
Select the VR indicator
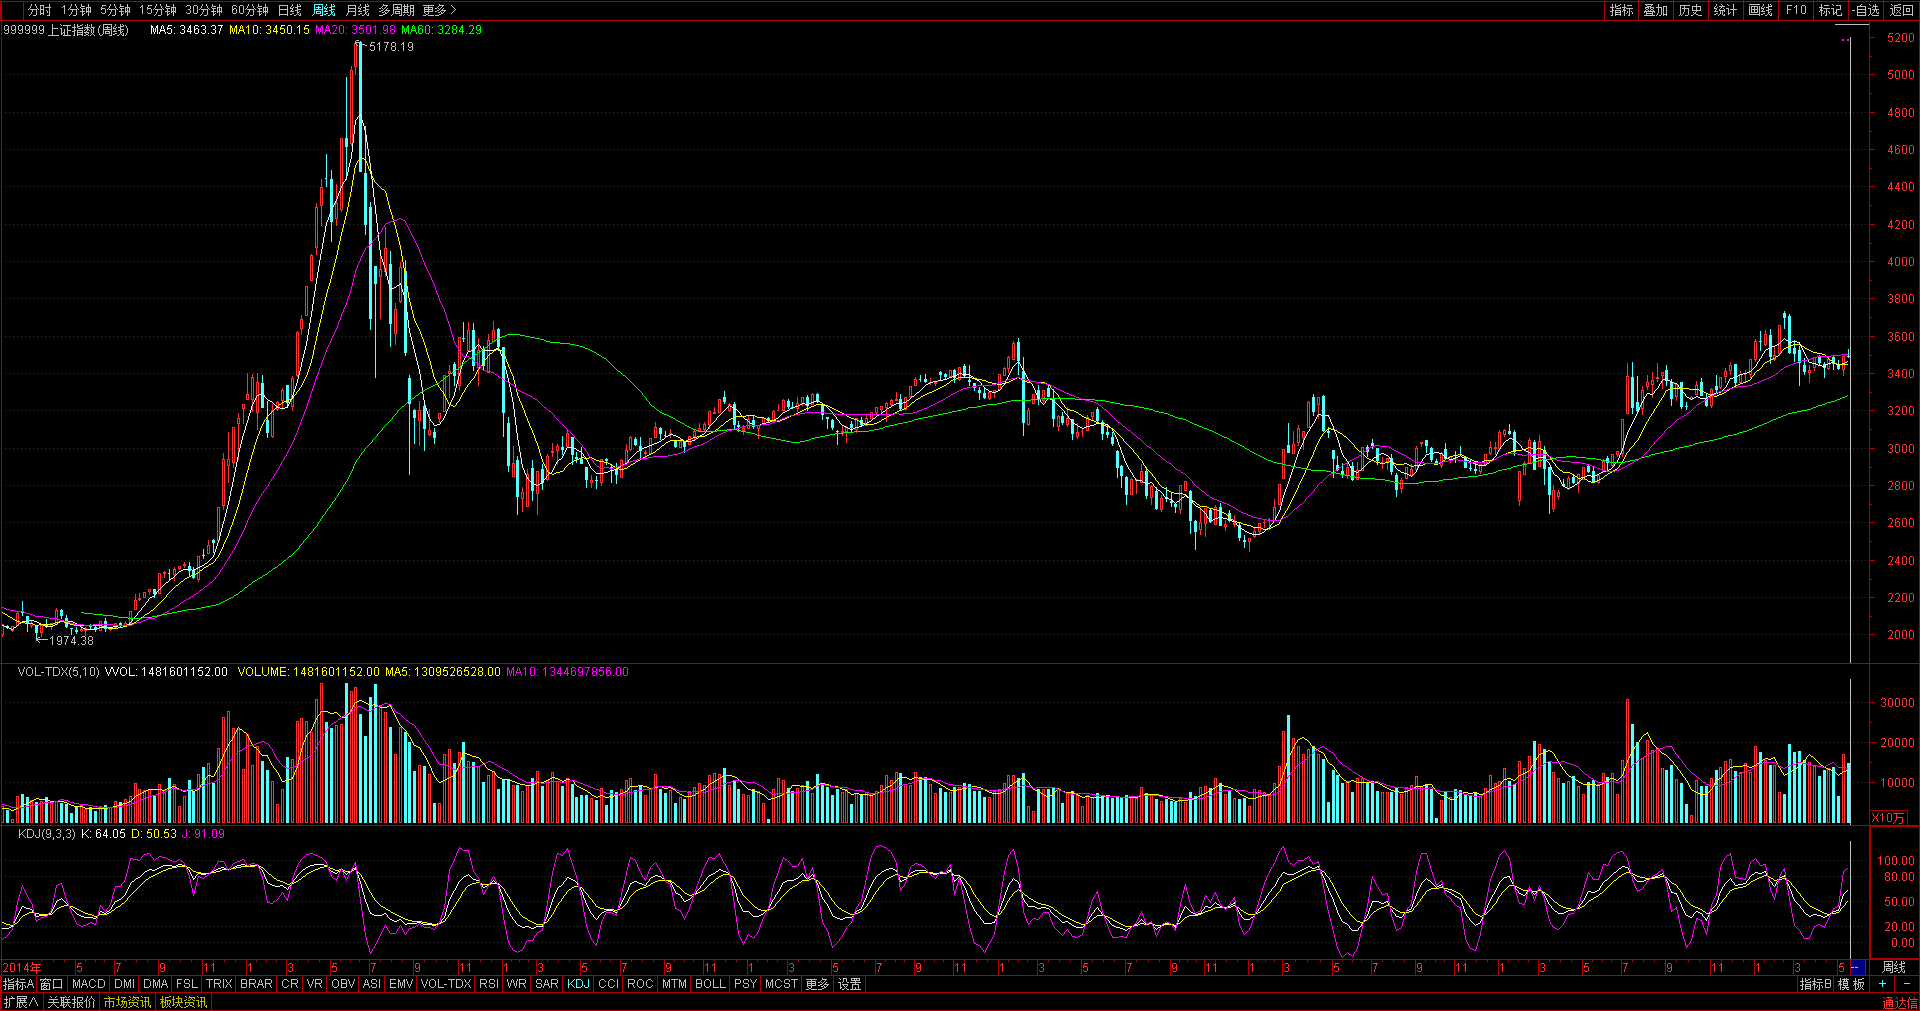pos(314,984)
